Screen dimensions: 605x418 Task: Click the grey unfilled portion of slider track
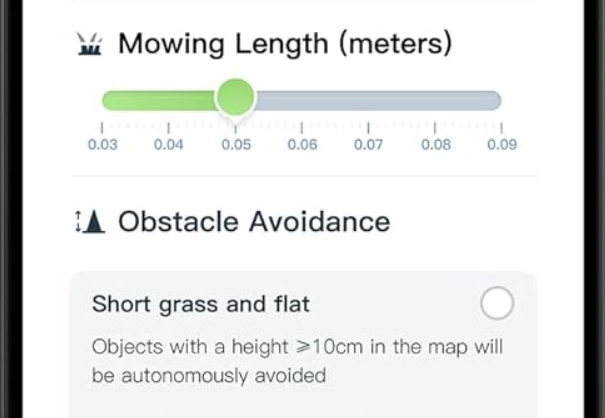(378, 101)
